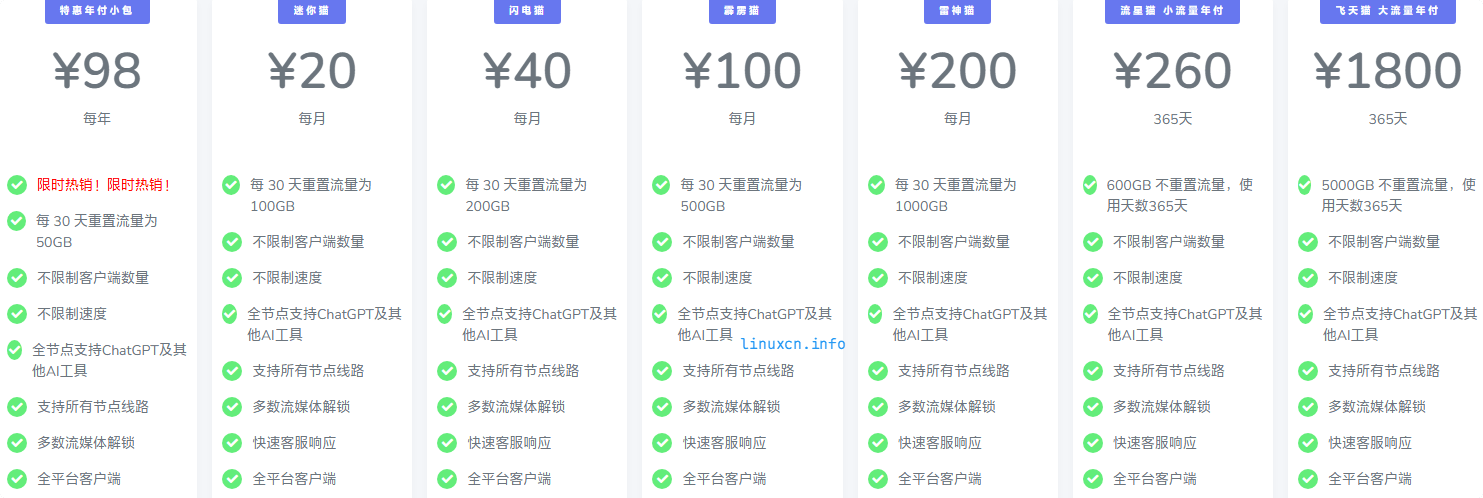Click check icon beside 500GB reset traffic text
Viewport: 1483px width, 498px height.
tap(661, 185)
